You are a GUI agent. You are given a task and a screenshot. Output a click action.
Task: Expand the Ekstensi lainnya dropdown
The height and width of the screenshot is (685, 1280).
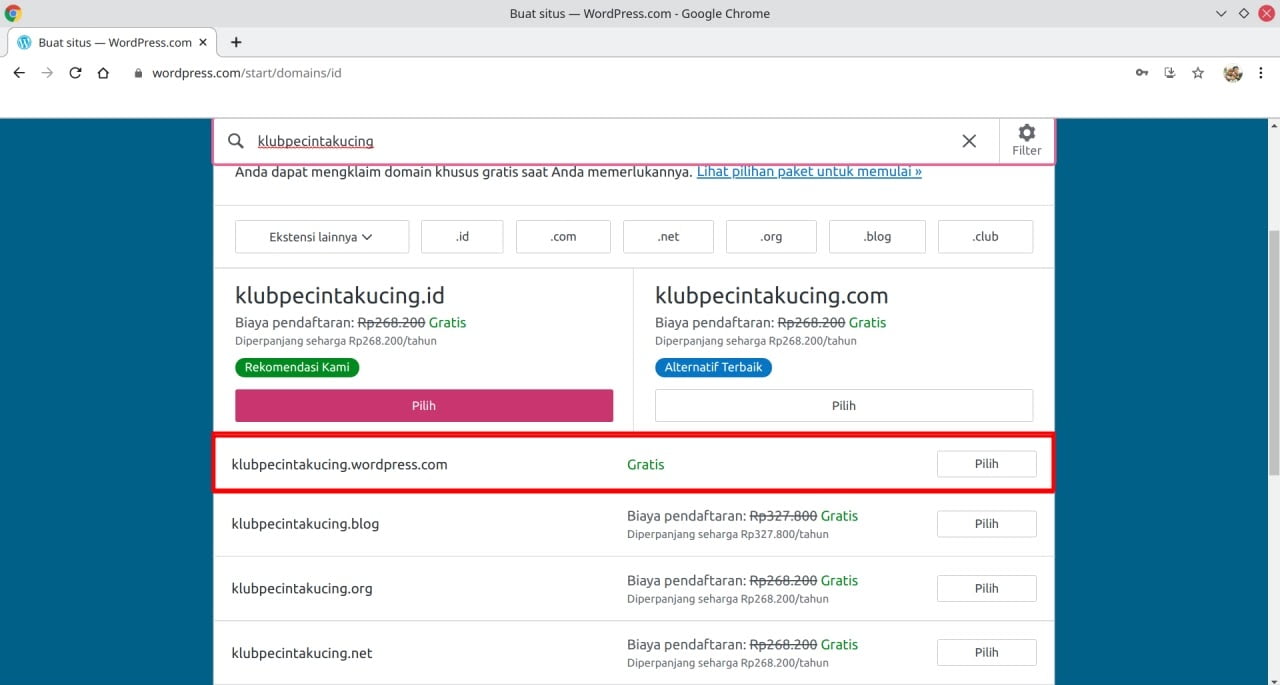[322, 237]
